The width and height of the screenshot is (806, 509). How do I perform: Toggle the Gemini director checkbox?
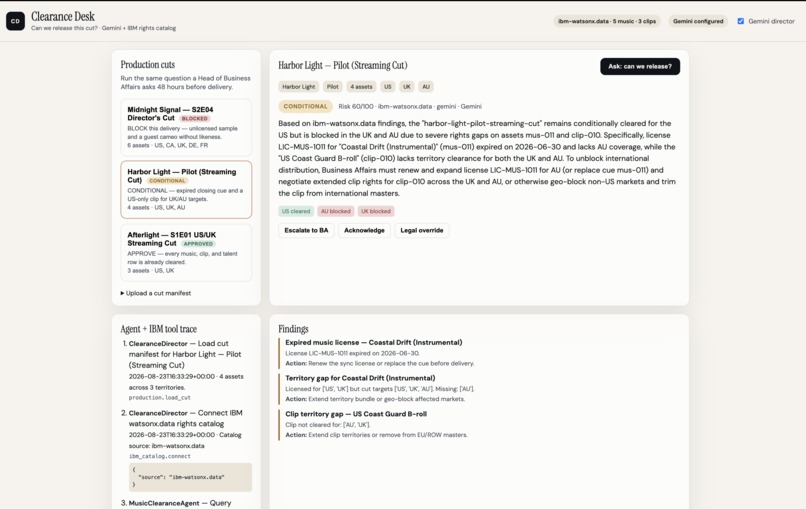tap(740, 21)
